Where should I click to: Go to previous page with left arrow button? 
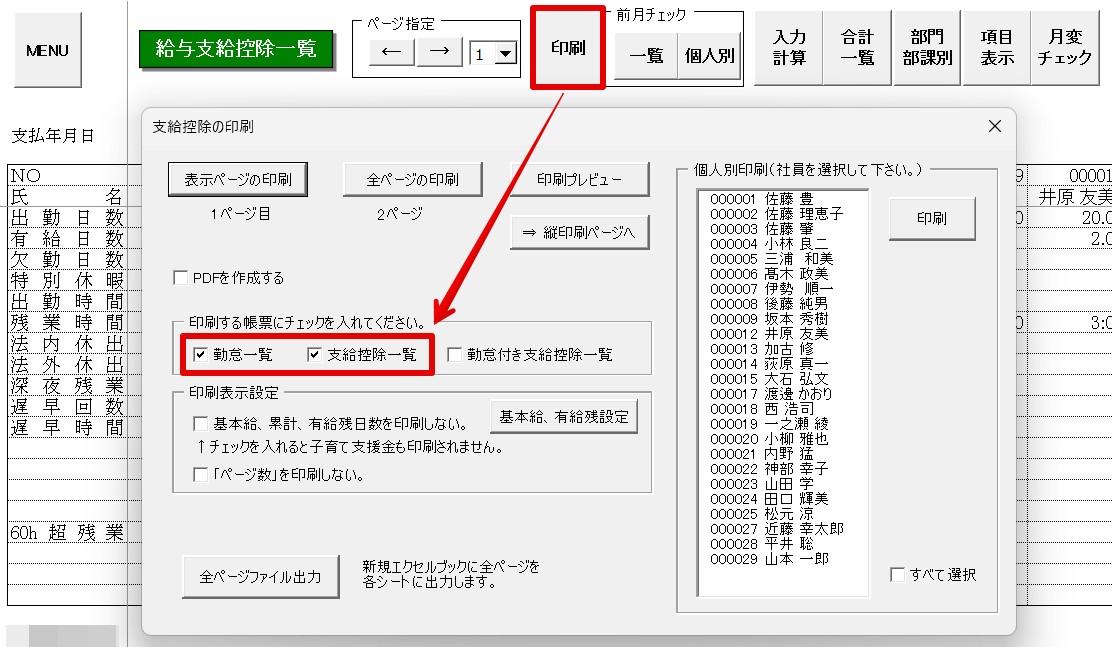(391, 52)
